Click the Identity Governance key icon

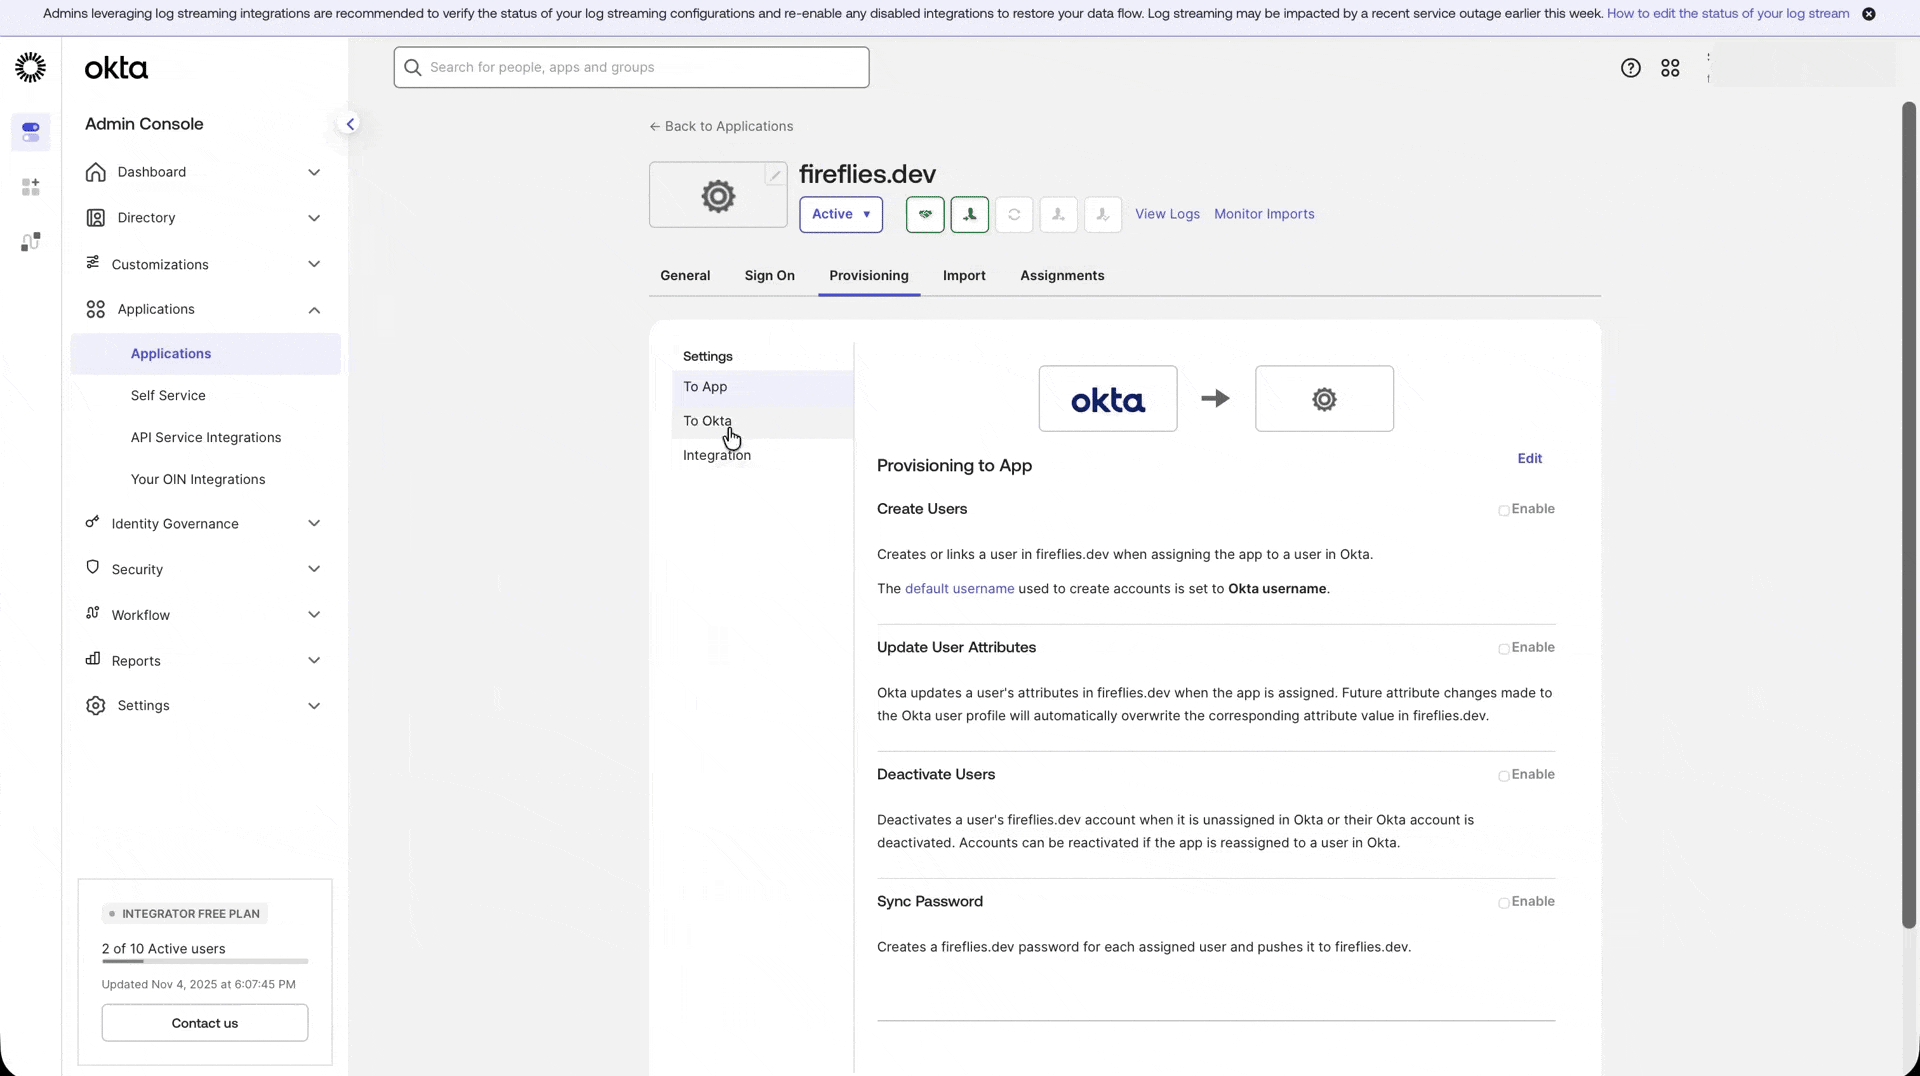(93, 522)
